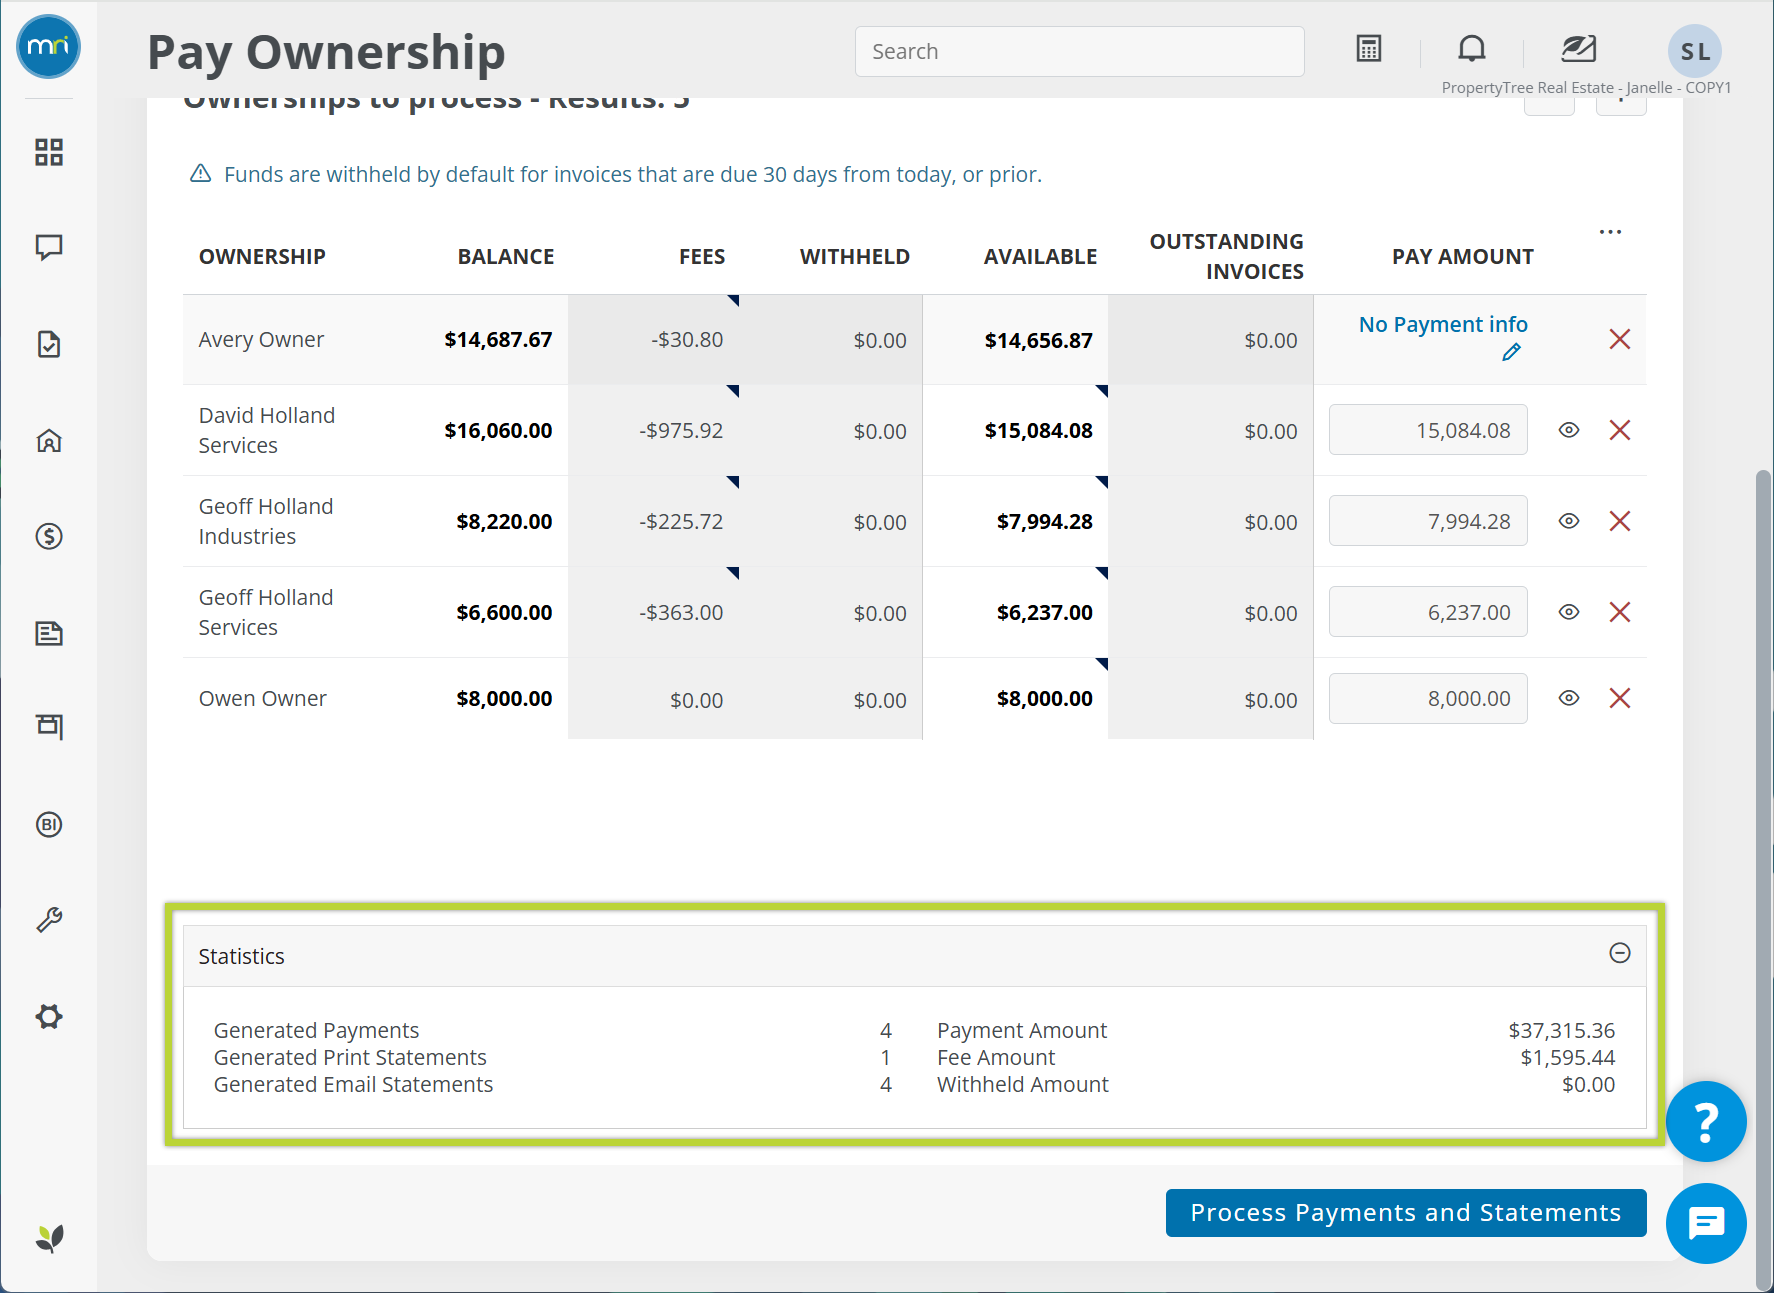The image size is (1774, 1293).
Task: Open the live chat bubble button
Action: coord(1706,1223)
